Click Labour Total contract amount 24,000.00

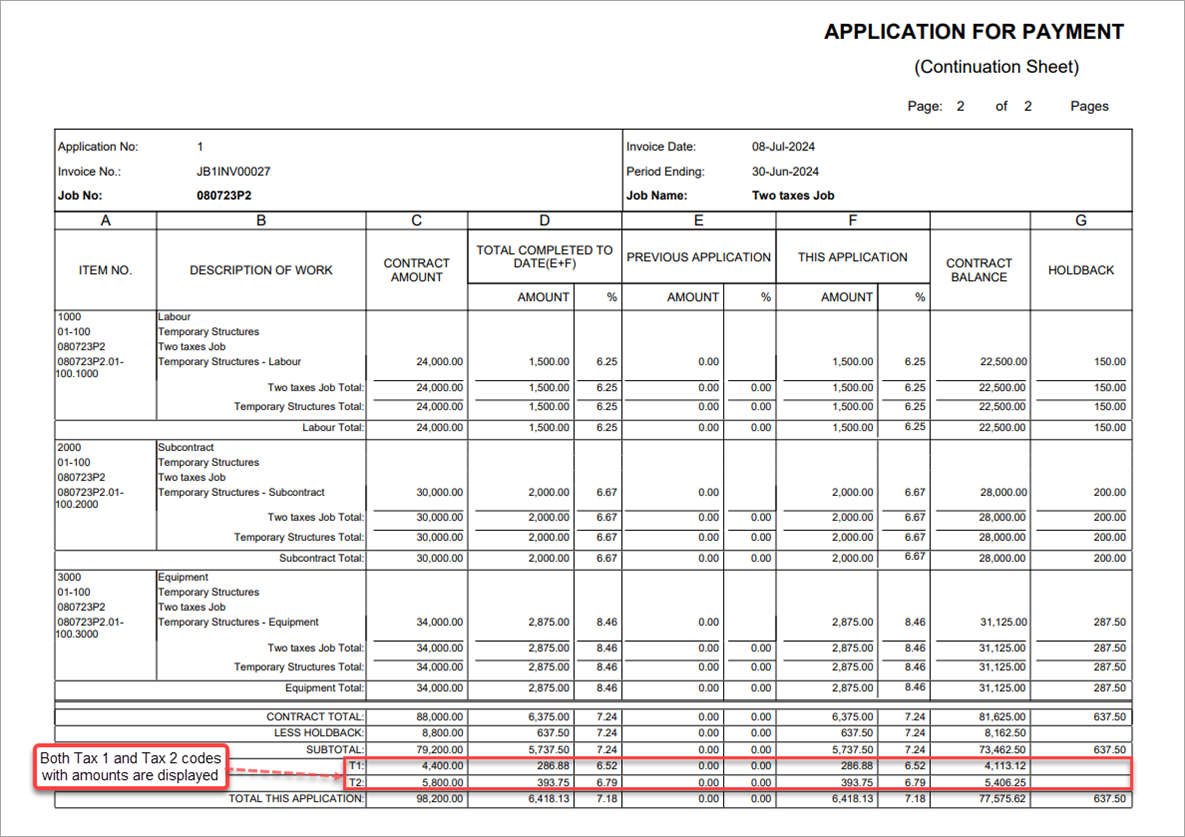coord(439,428)
